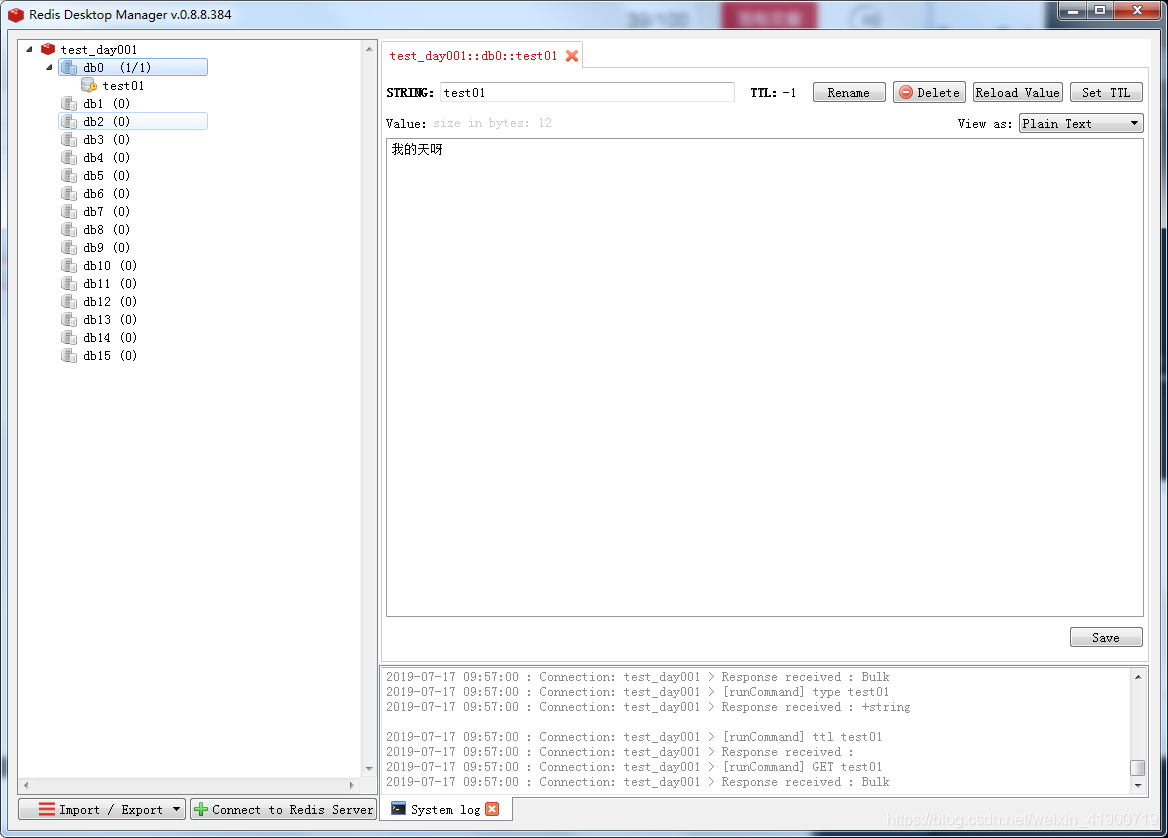Select the test_day001 connection label
The height and width of the screenshot is (838, 1168).
click(99, 50)
